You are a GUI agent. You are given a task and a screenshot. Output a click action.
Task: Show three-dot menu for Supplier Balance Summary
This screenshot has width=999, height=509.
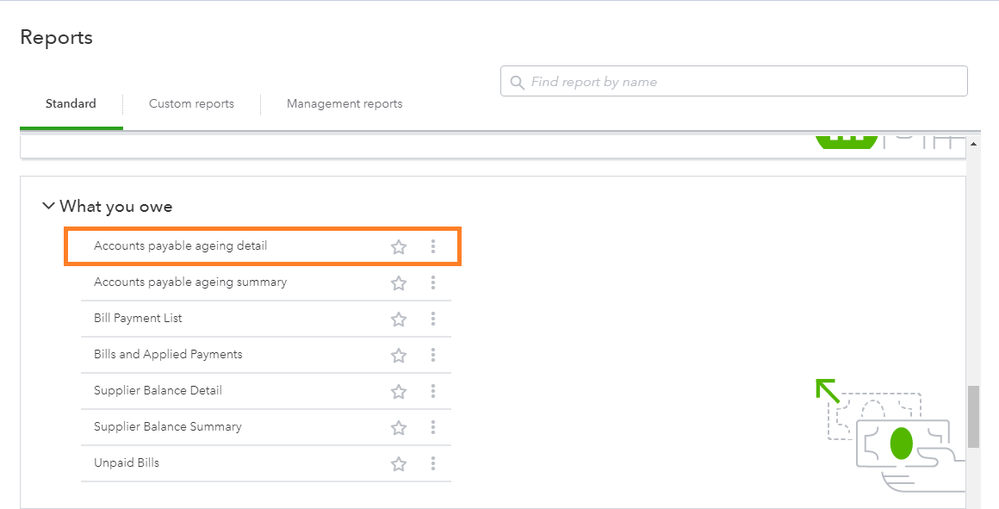point(433,427)
